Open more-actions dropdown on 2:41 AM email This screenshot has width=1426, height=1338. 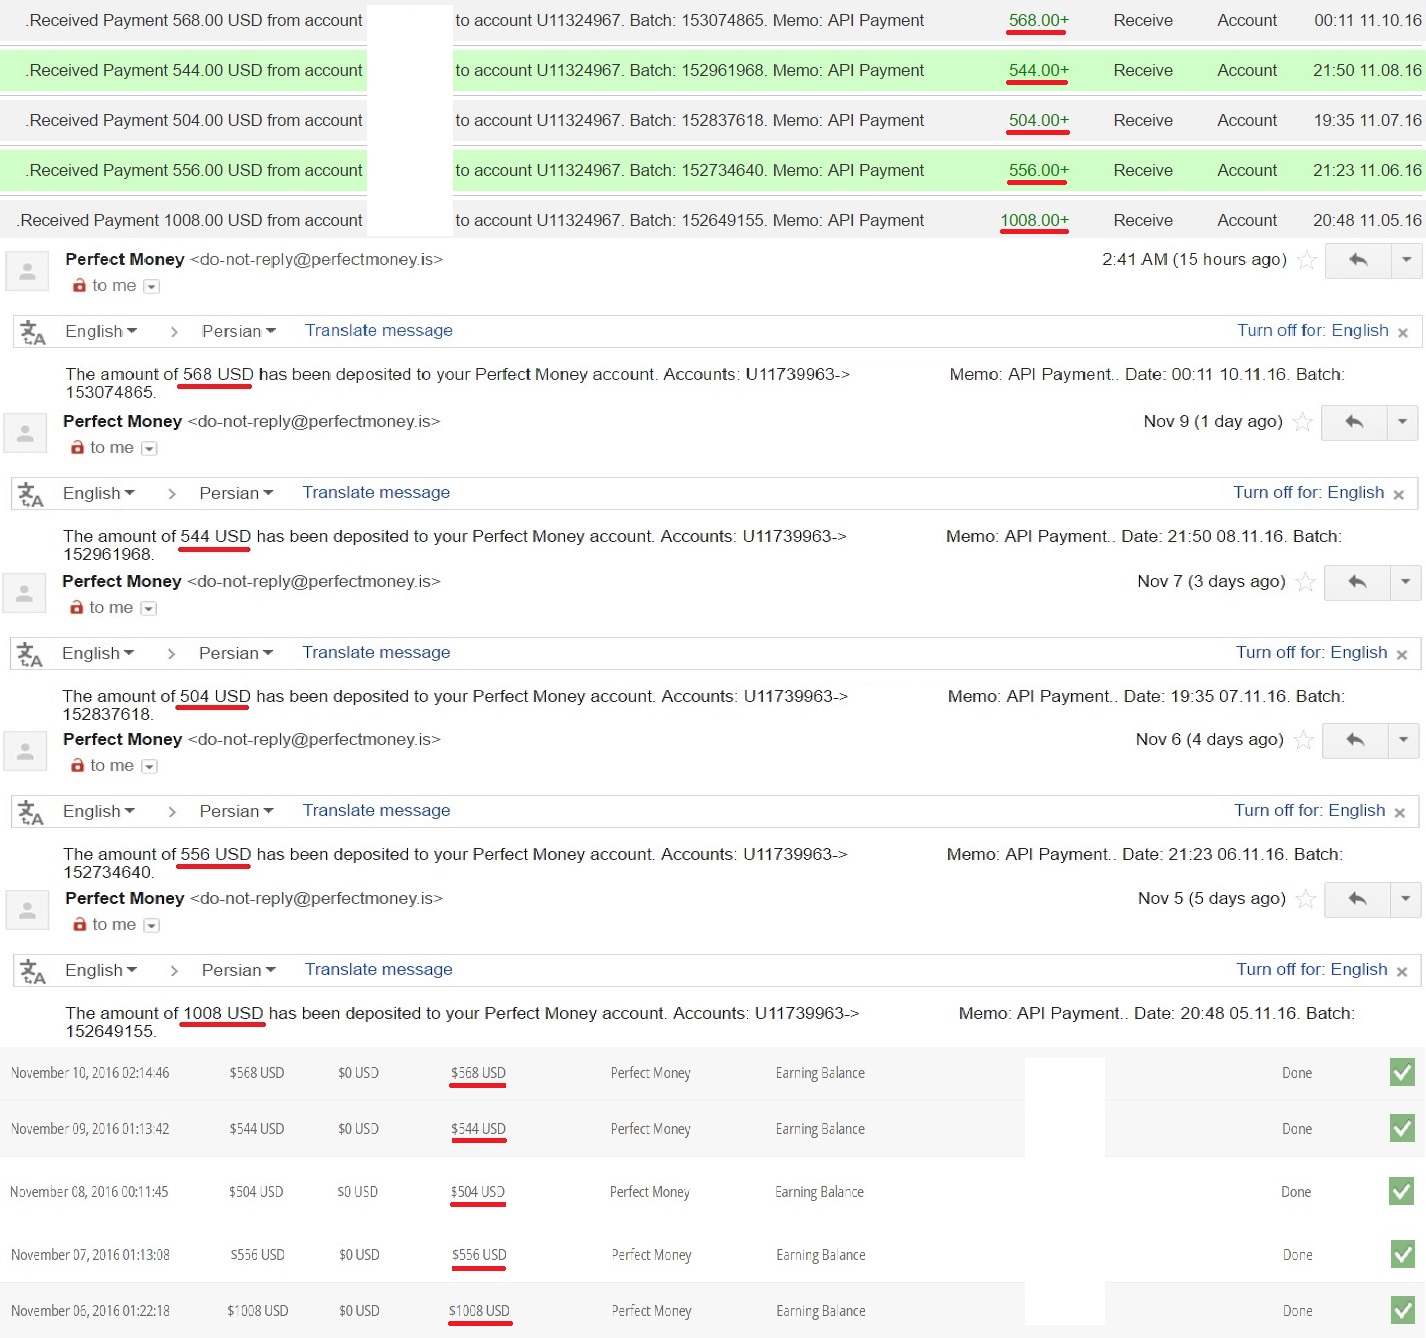(x=1406, y=260)
